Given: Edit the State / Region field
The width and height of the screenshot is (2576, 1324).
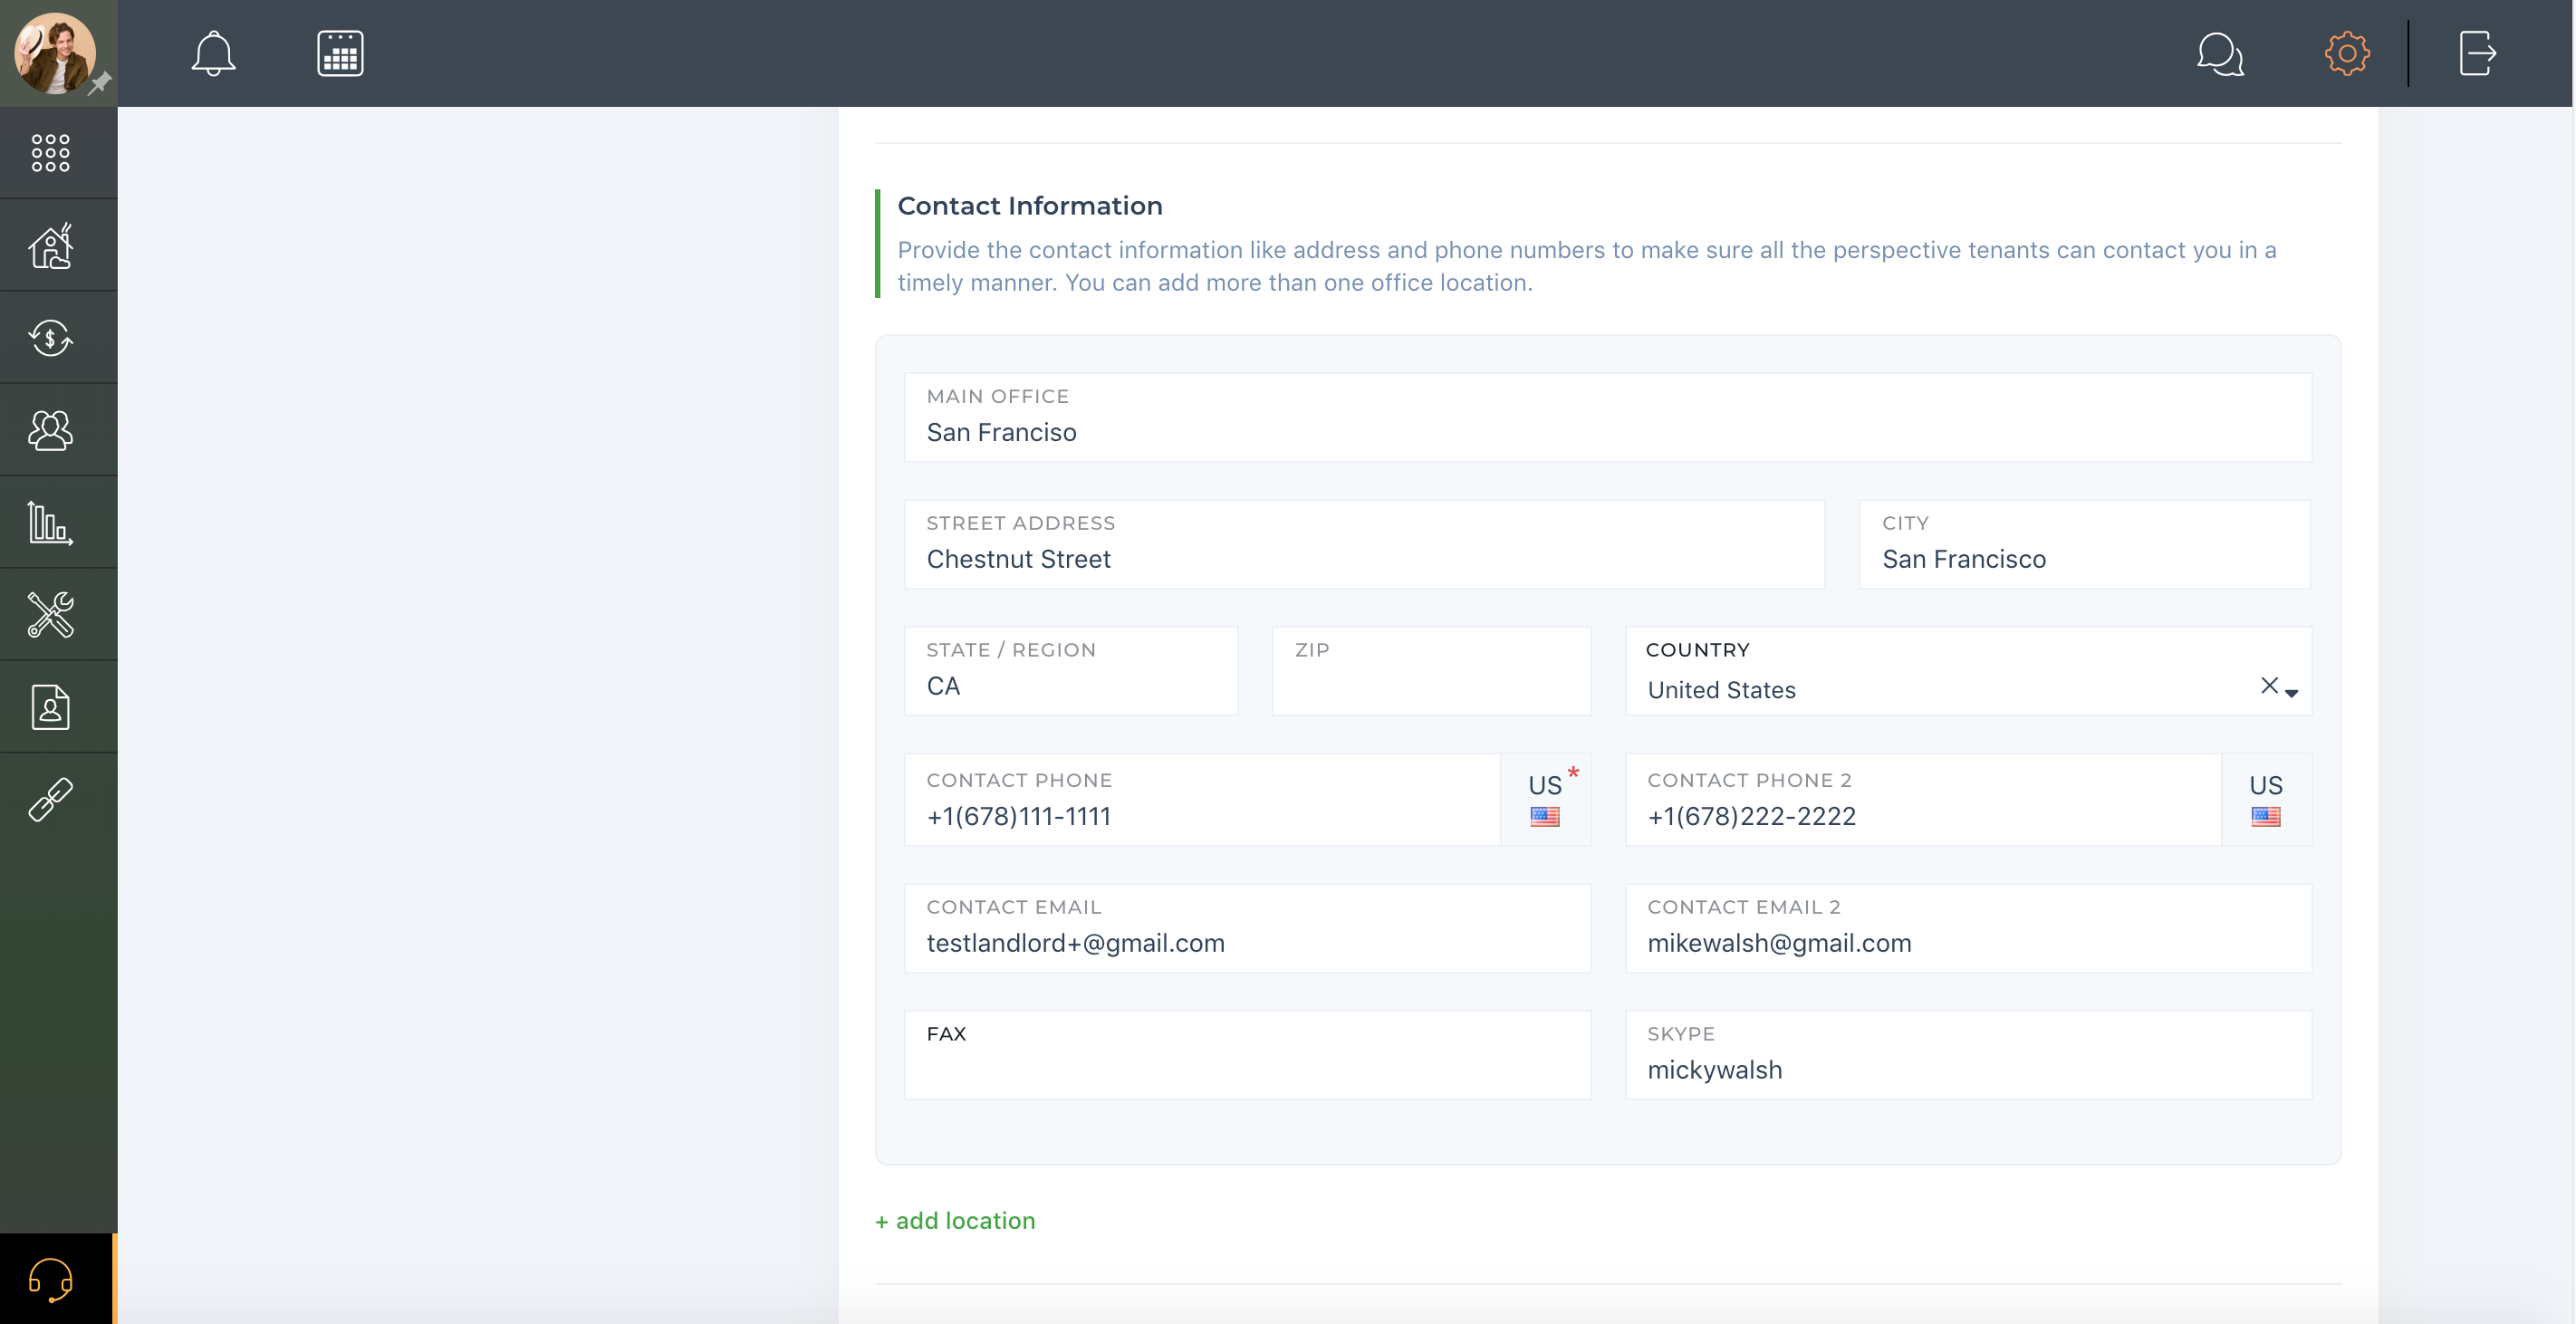Looking at the screenshot, I should (1071, 671).
